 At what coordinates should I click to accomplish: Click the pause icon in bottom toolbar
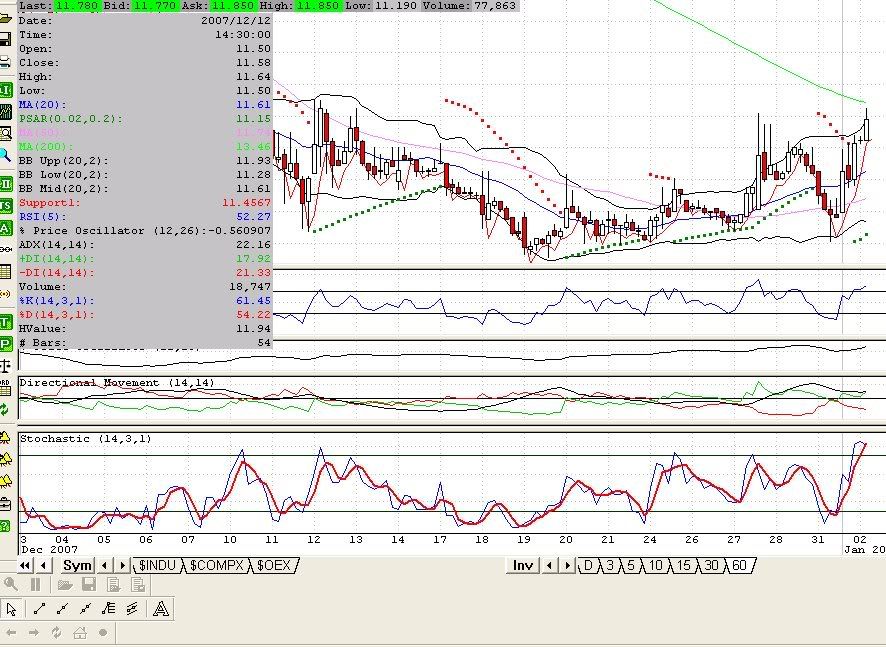pos(35,584)
